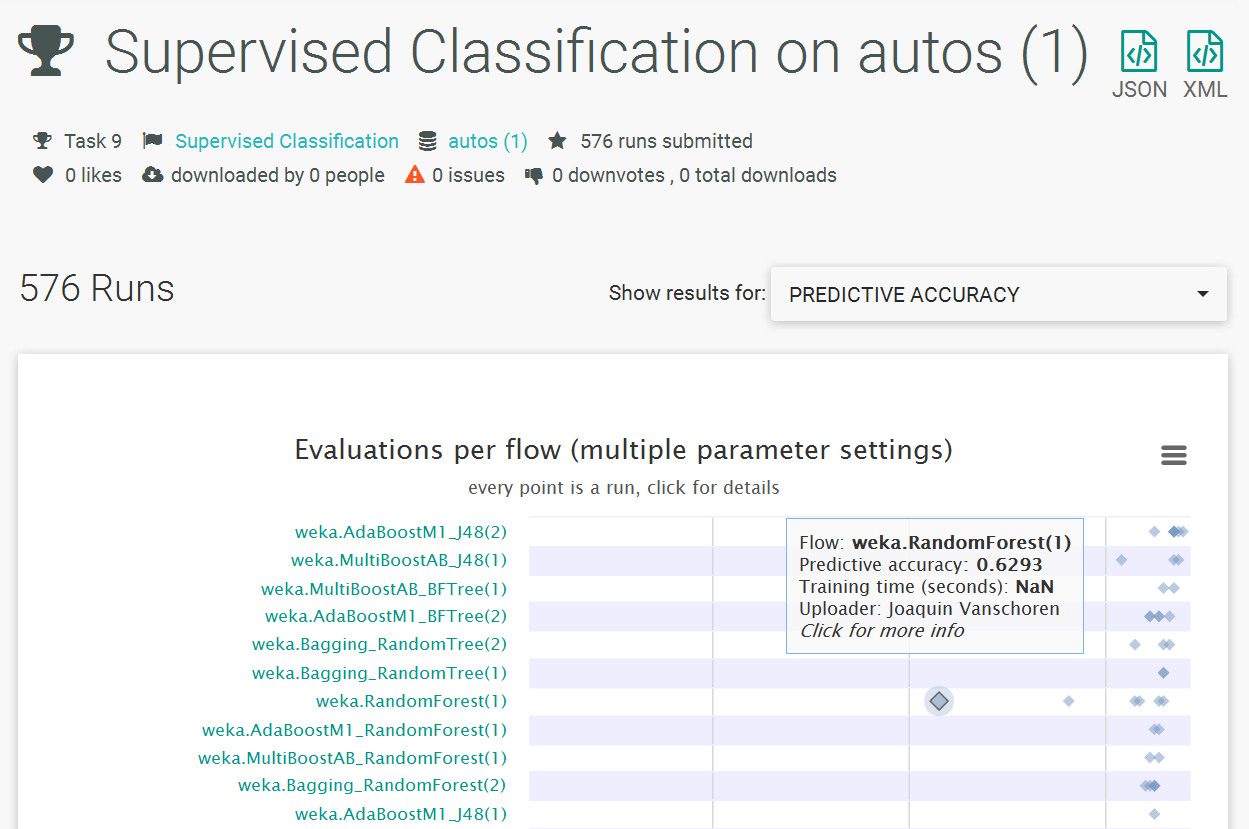Click the thumbs-down downvotes icon
The width and height of the screenshot is (1249, 829).
pyautogui.click(x=534, y=175)
